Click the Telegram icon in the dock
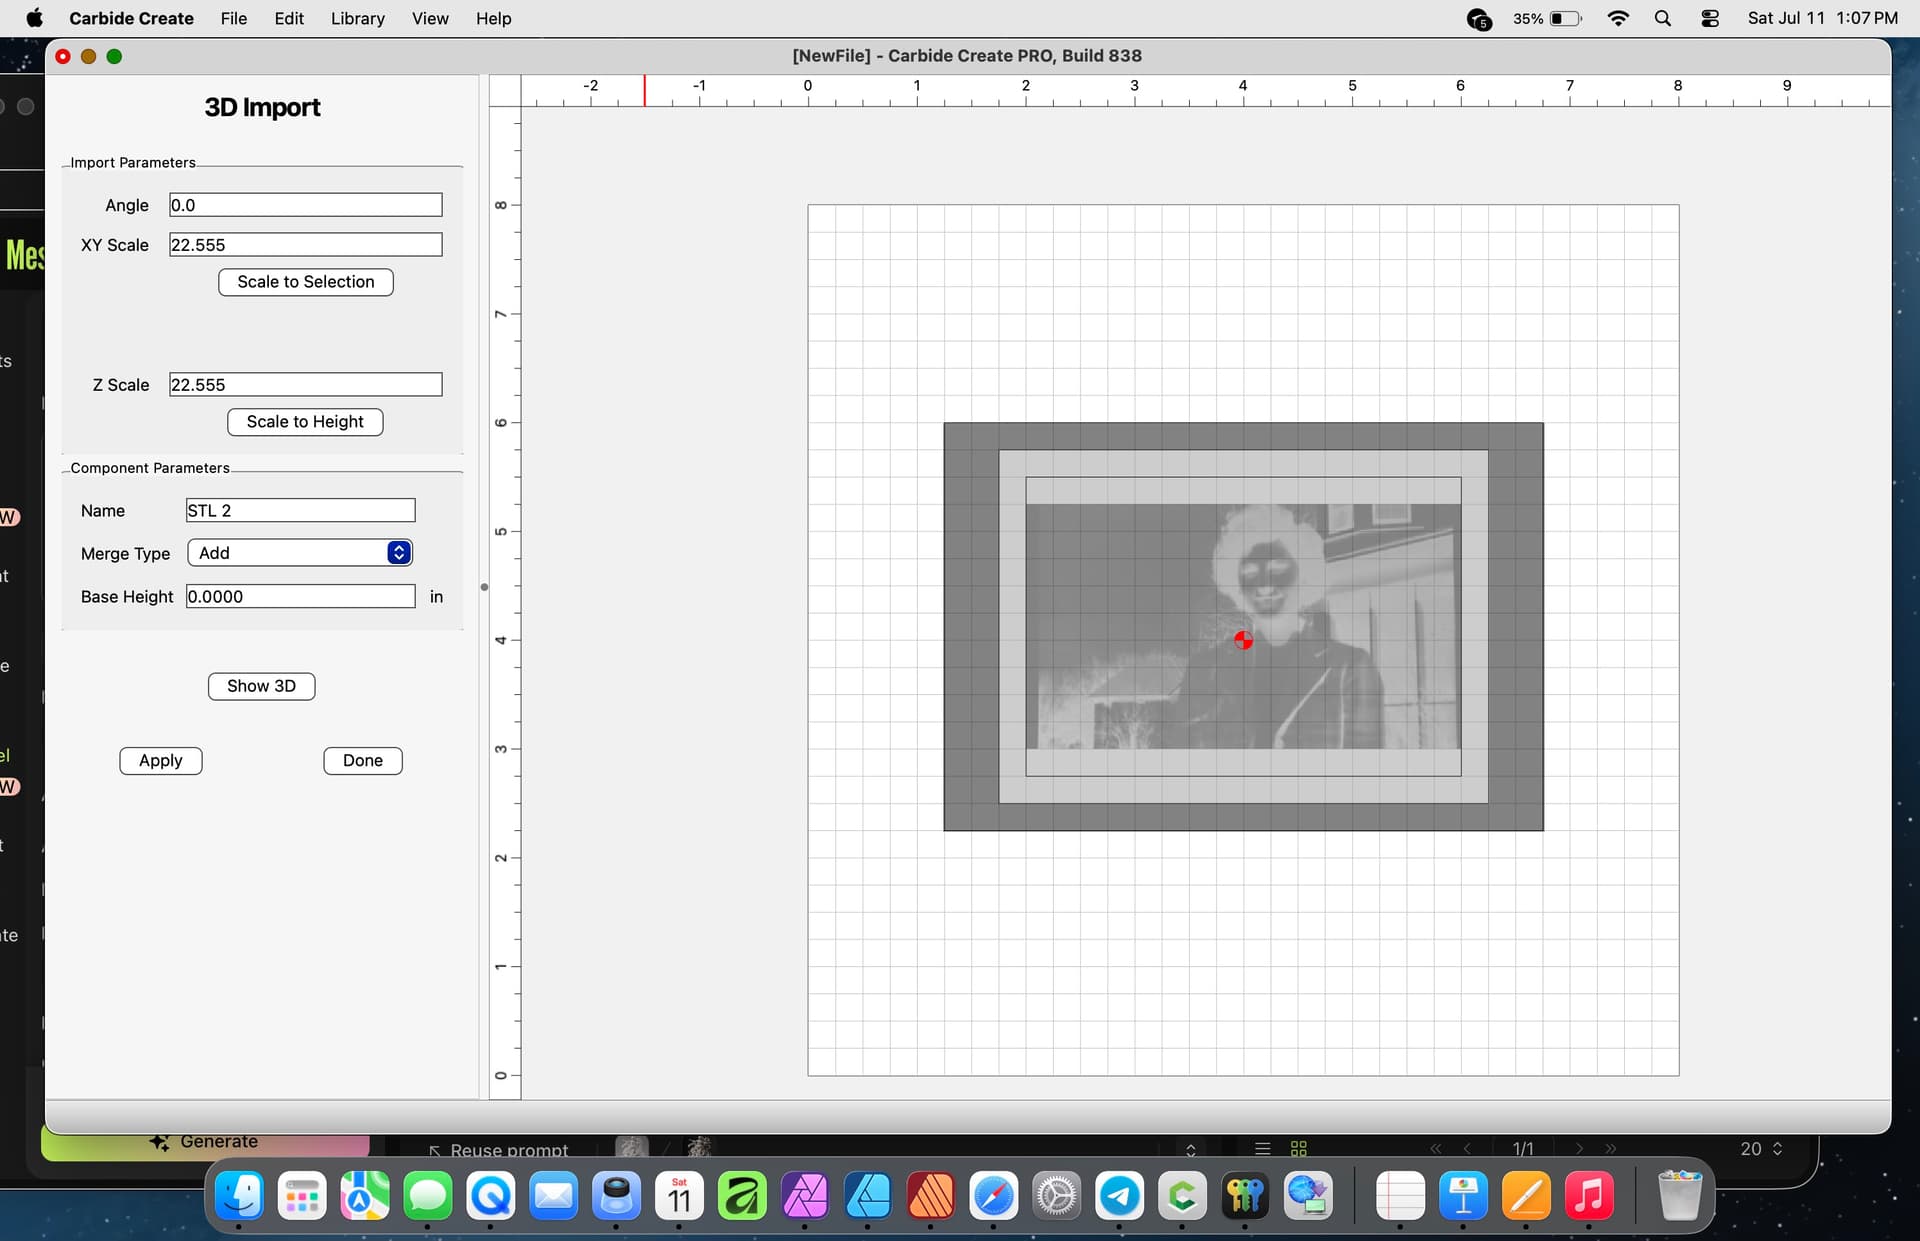The image size is (1920, 1241). (x=1119, y=1195)
